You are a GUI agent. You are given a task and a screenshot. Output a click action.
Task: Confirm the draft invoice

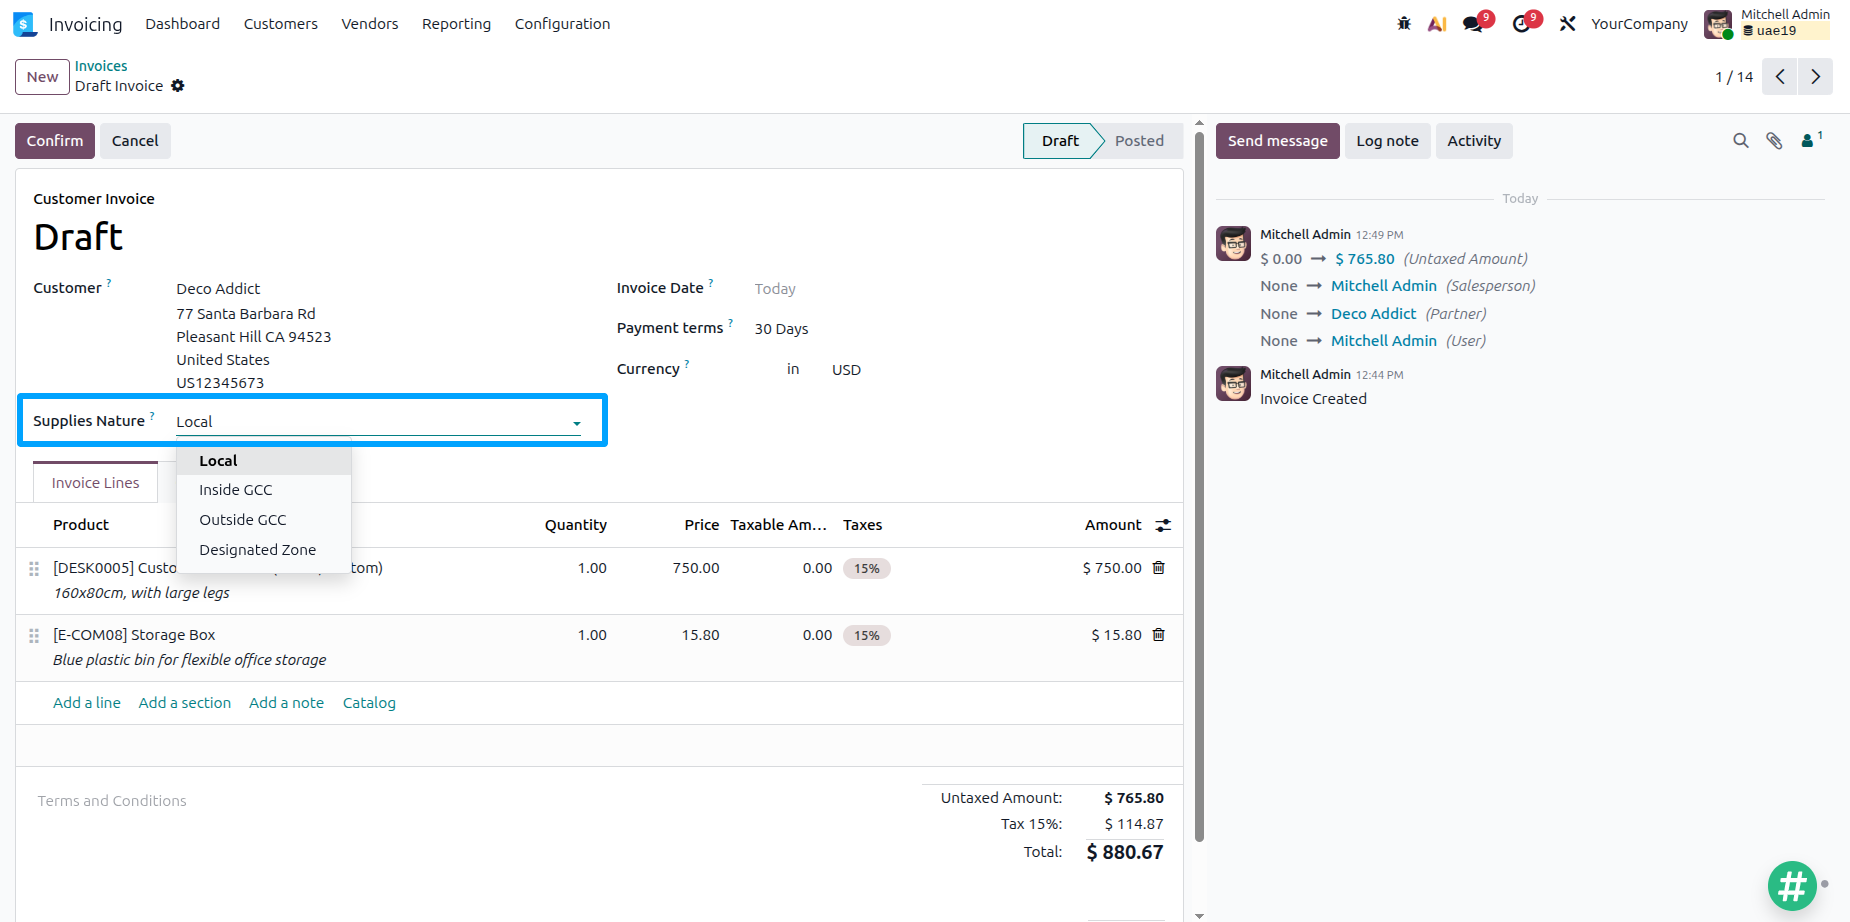pyautogui.click(x=55, y=141)
